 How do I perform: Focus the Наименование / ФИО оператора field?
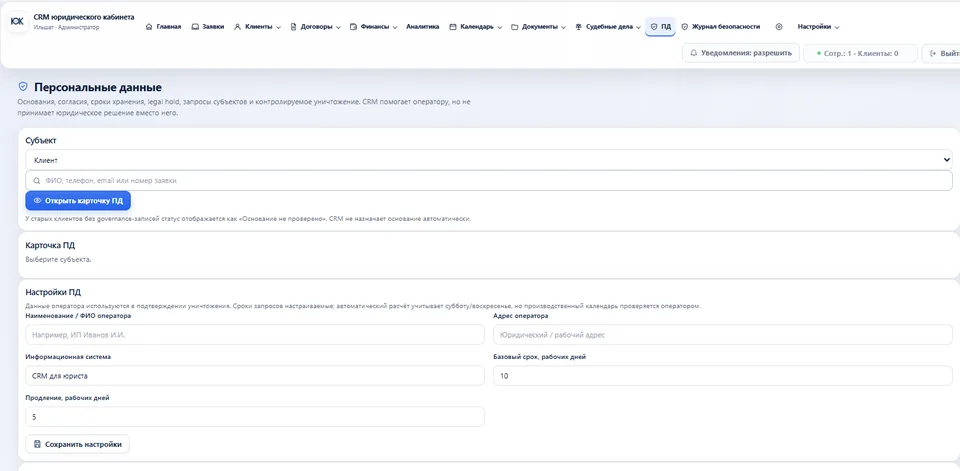pyautogui.click(x=255, y=335)
